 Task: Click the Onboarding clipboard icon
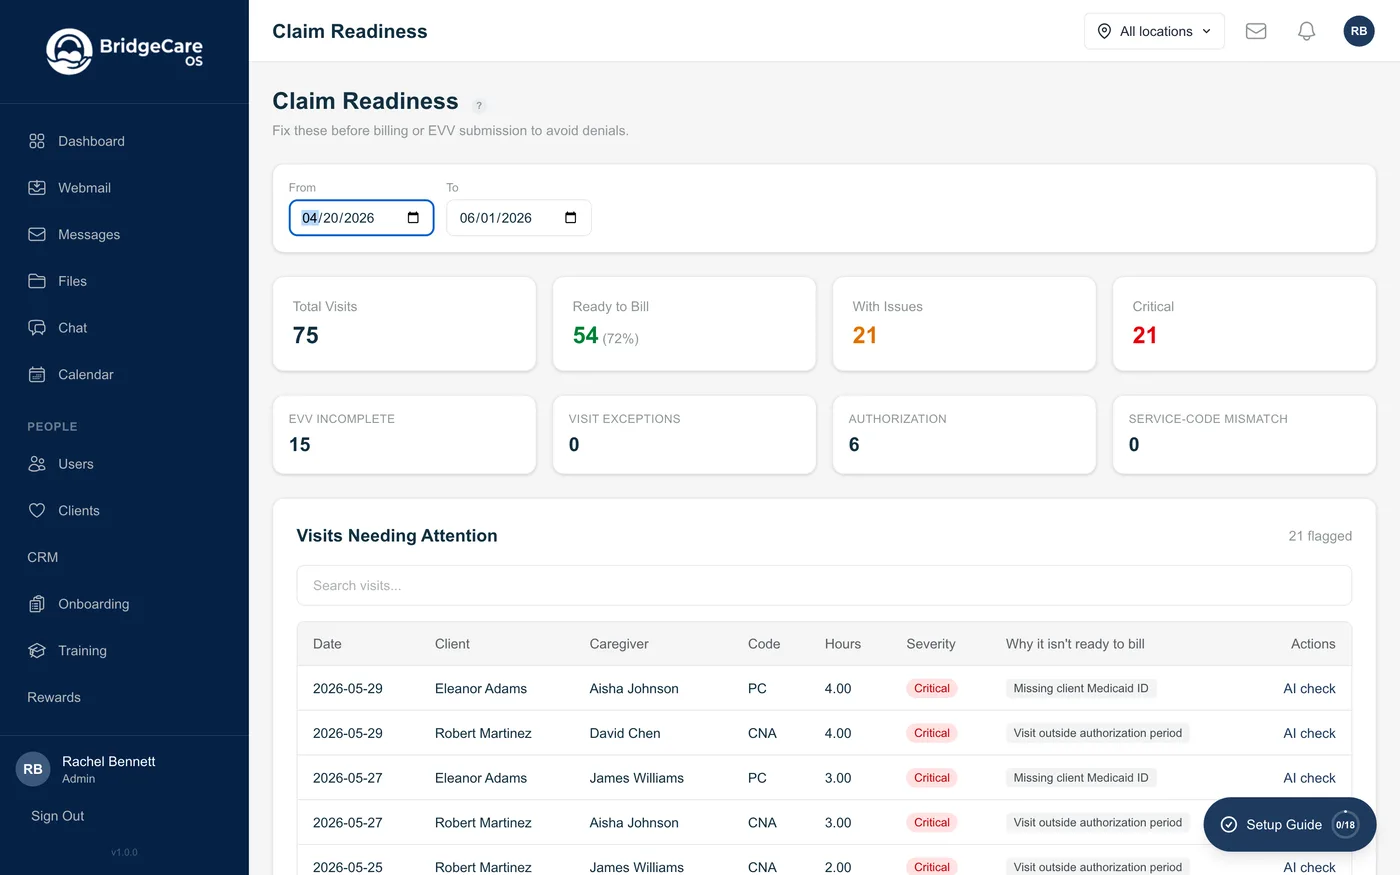(37, 604)
